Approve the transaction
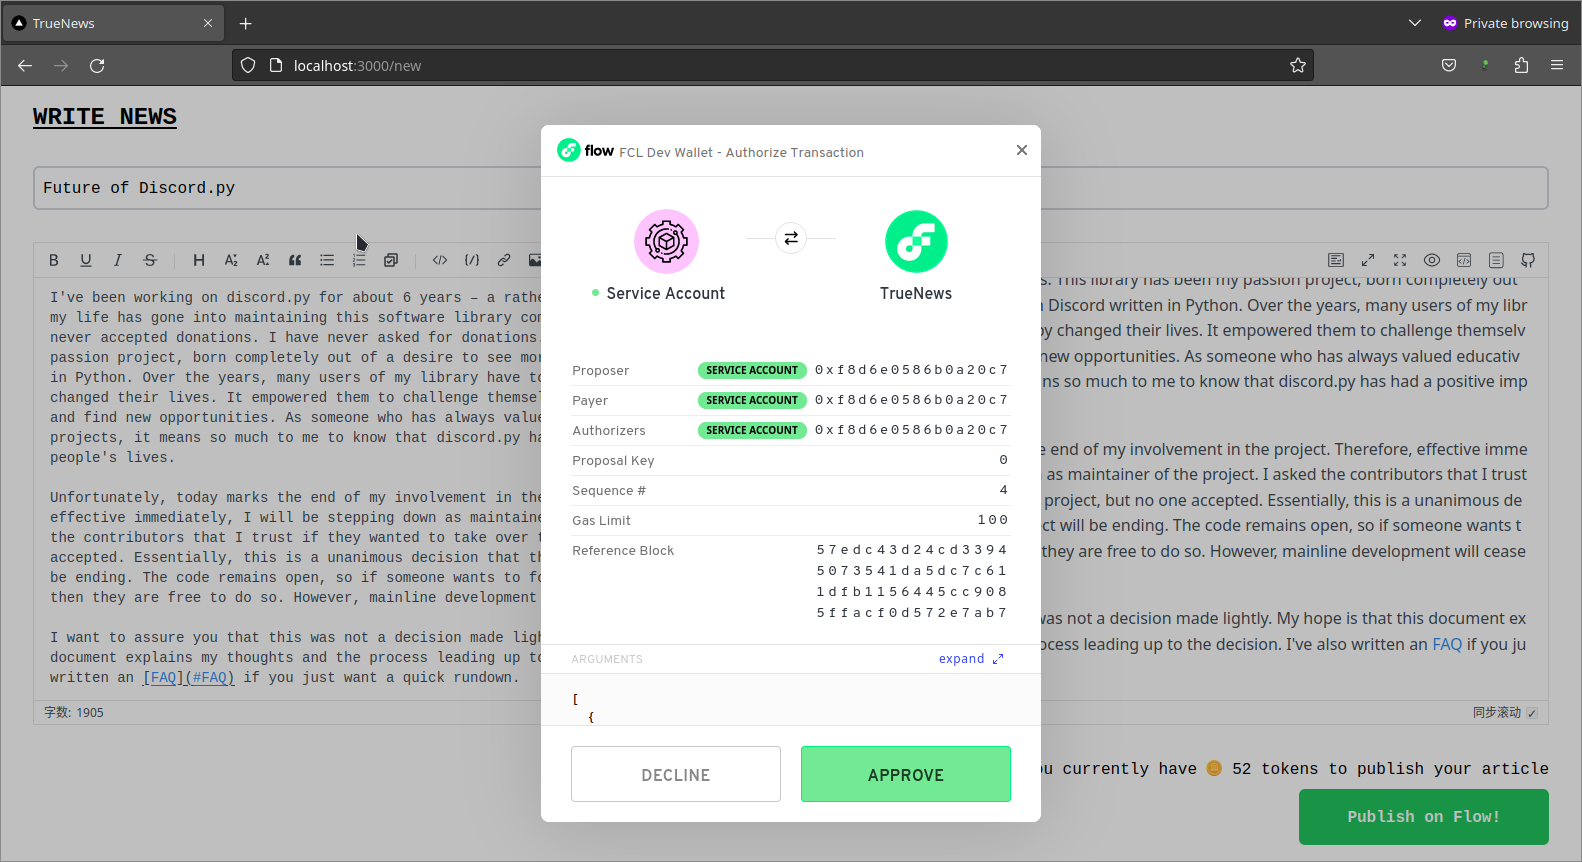The height and width of the screenshot is (862, 1582). click(x=906, y=774)
